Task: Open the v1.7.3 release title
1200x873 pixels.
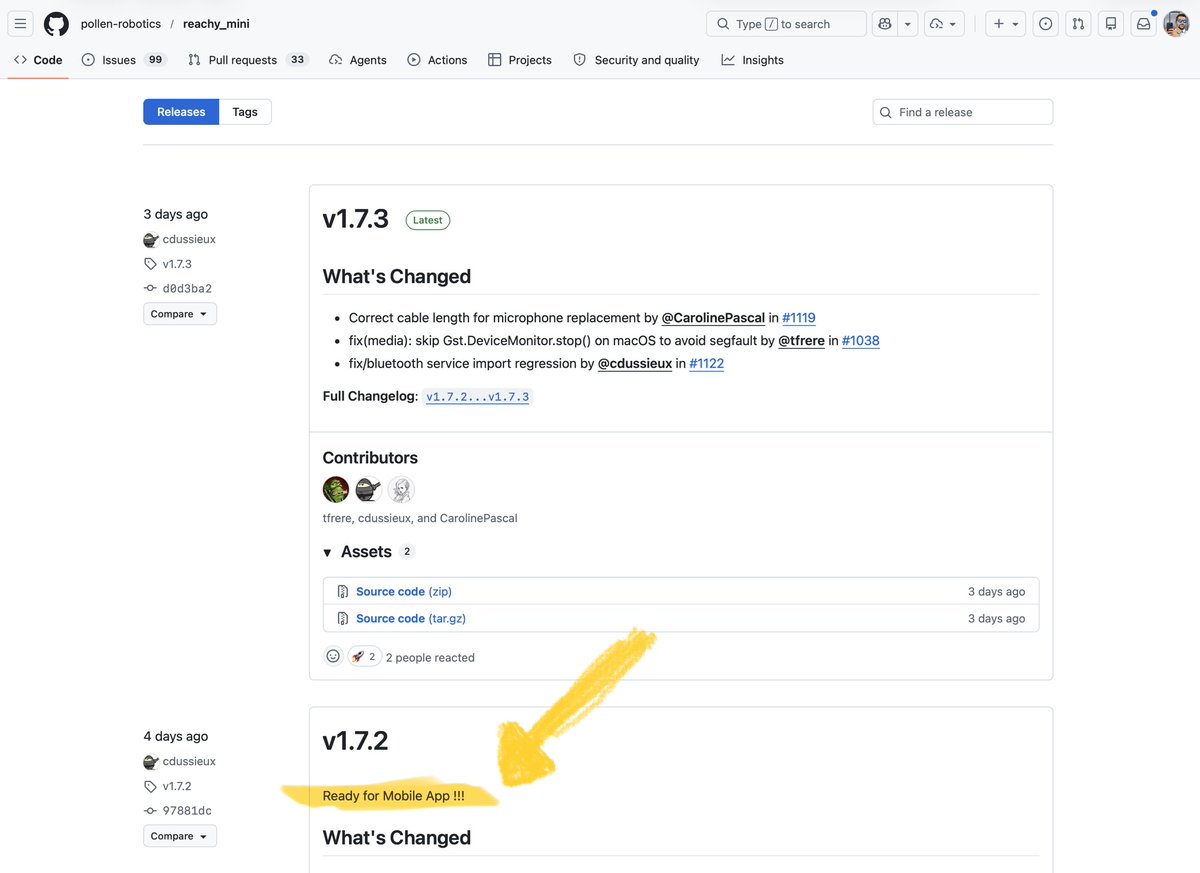Action: (x=355, y=219)
